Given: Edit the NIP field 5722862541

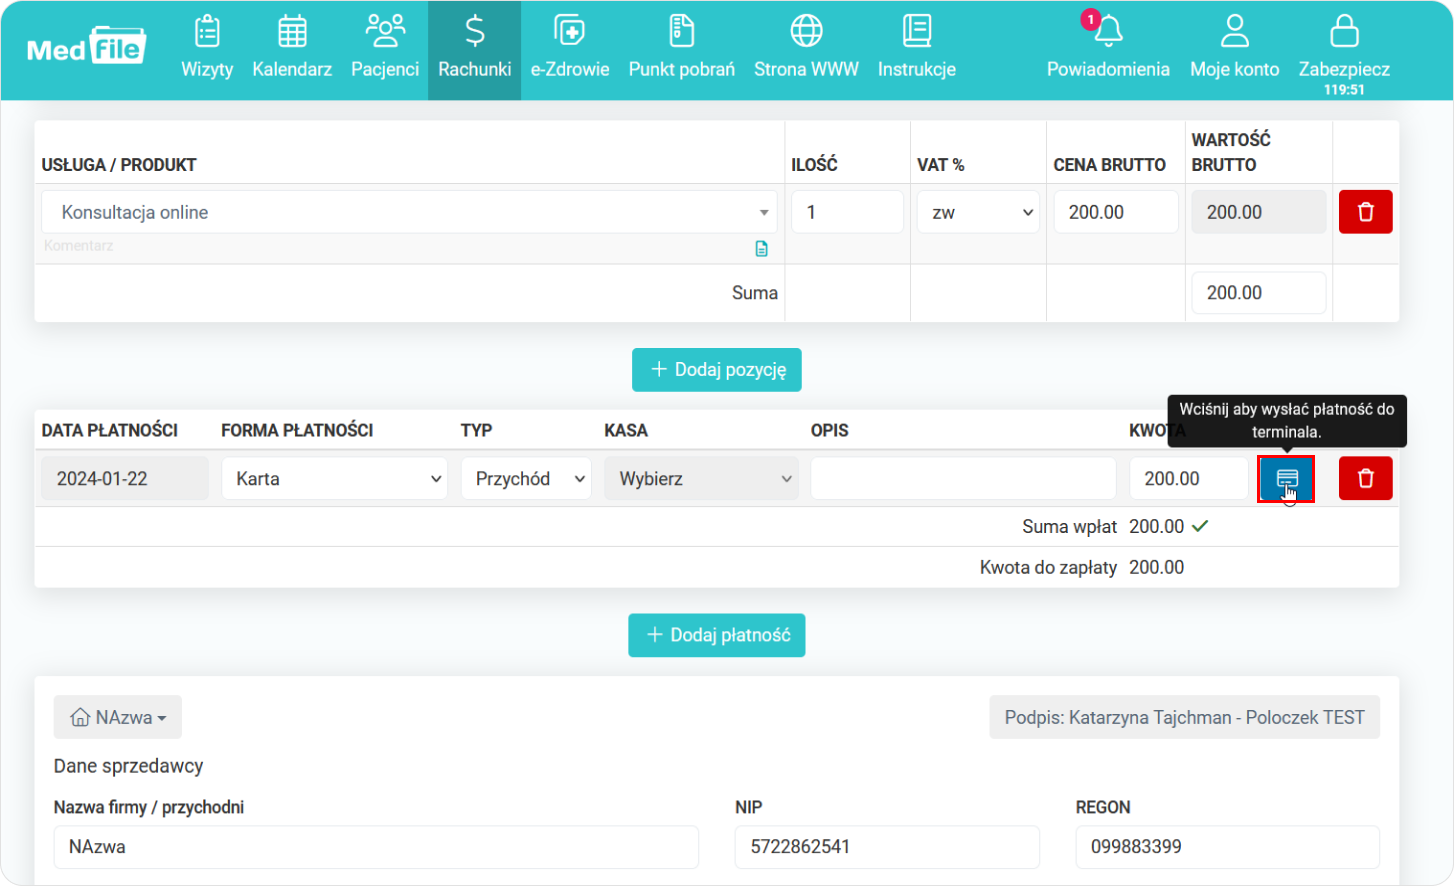Looking at the screenshot, I should 887,847.
